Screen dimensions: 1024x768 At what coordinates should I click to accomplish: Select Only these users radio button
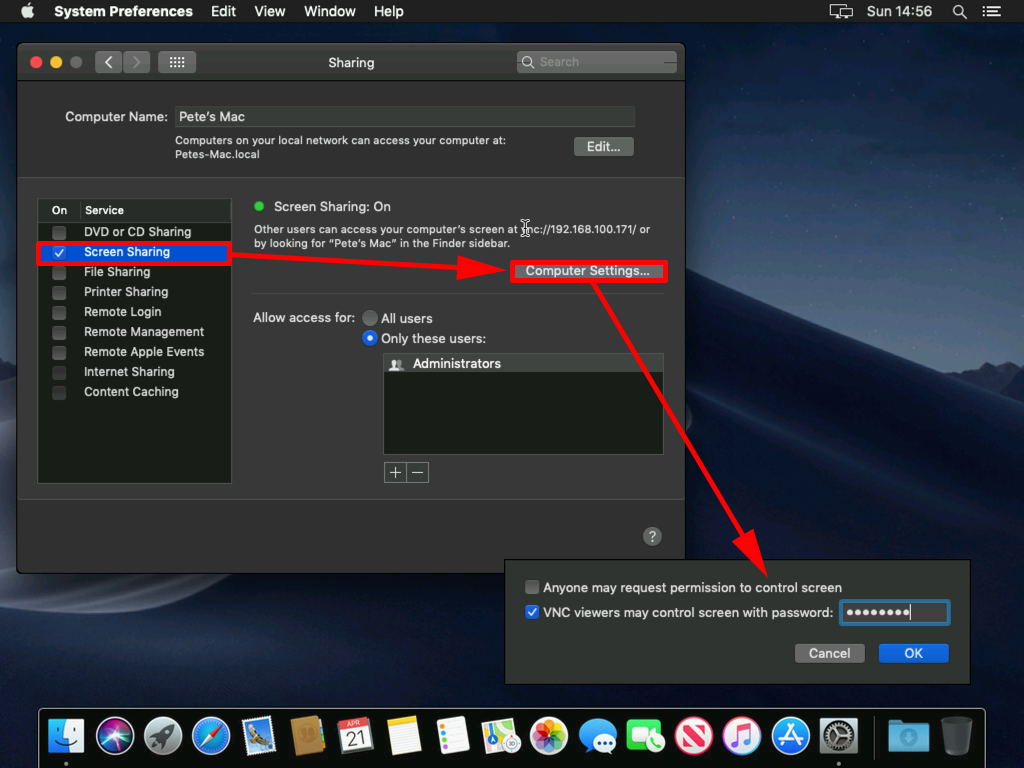[370, 338]
